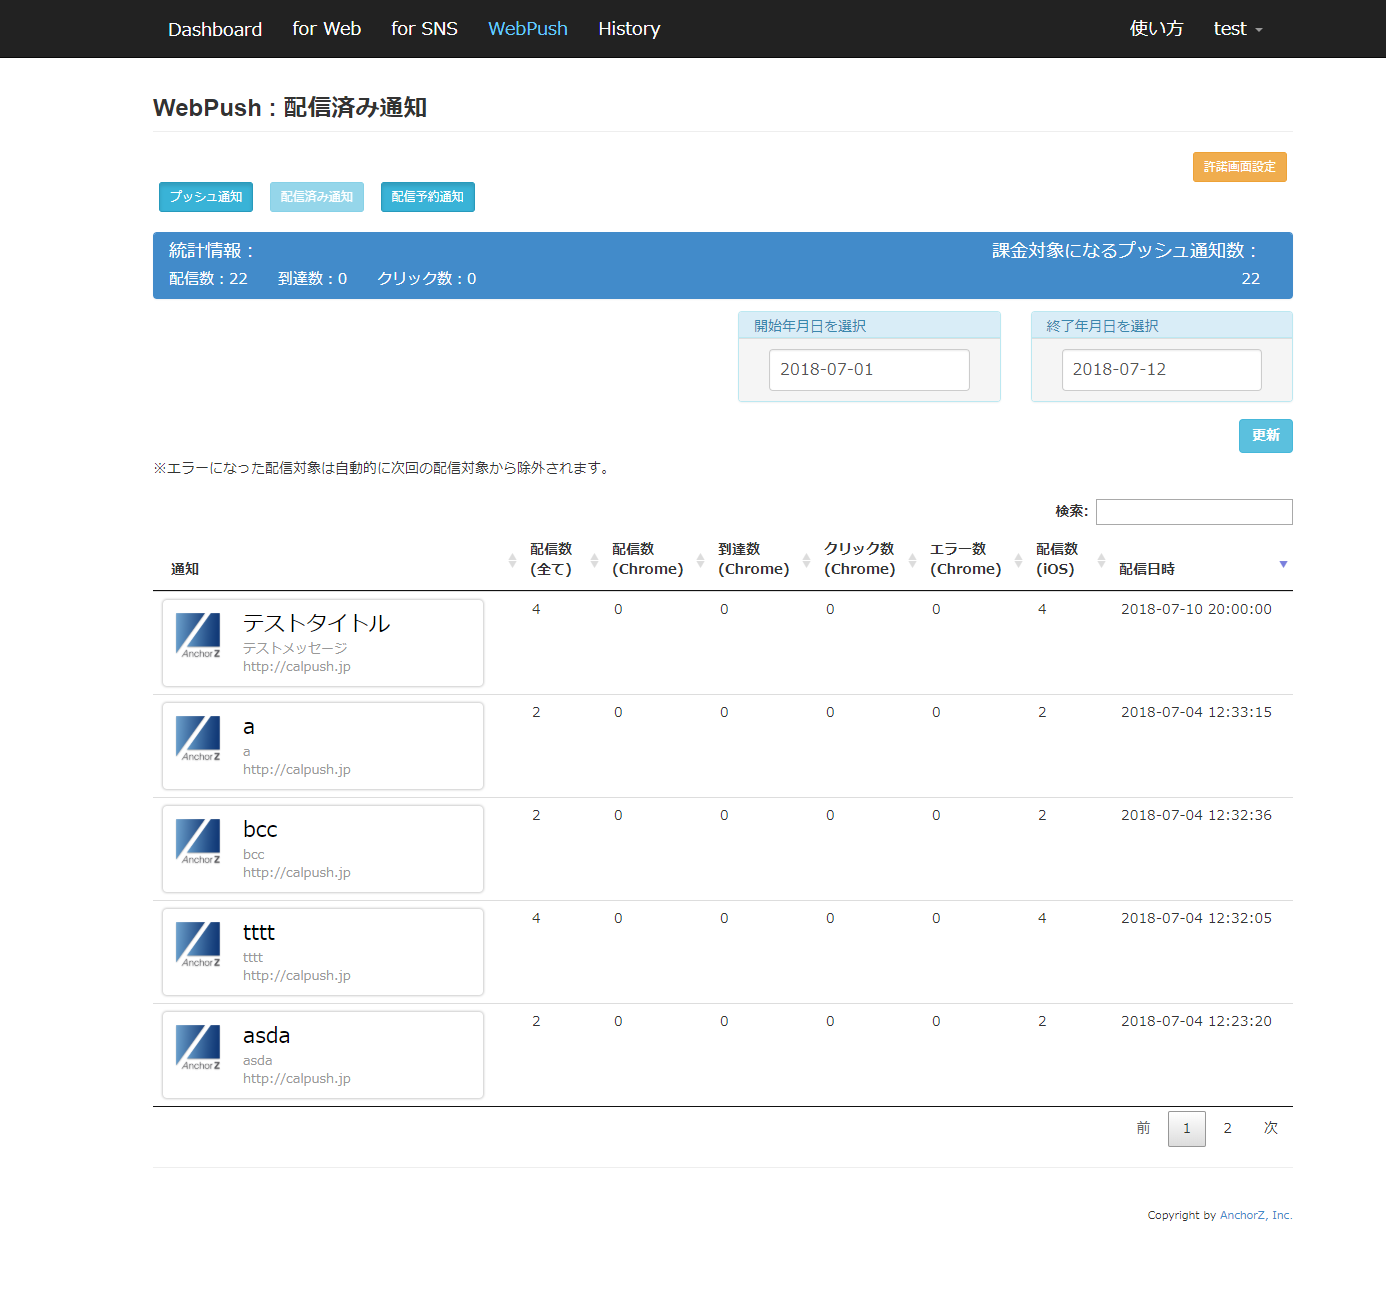Switch to 配信予約通知 tab button

click(x=427, y=197)
